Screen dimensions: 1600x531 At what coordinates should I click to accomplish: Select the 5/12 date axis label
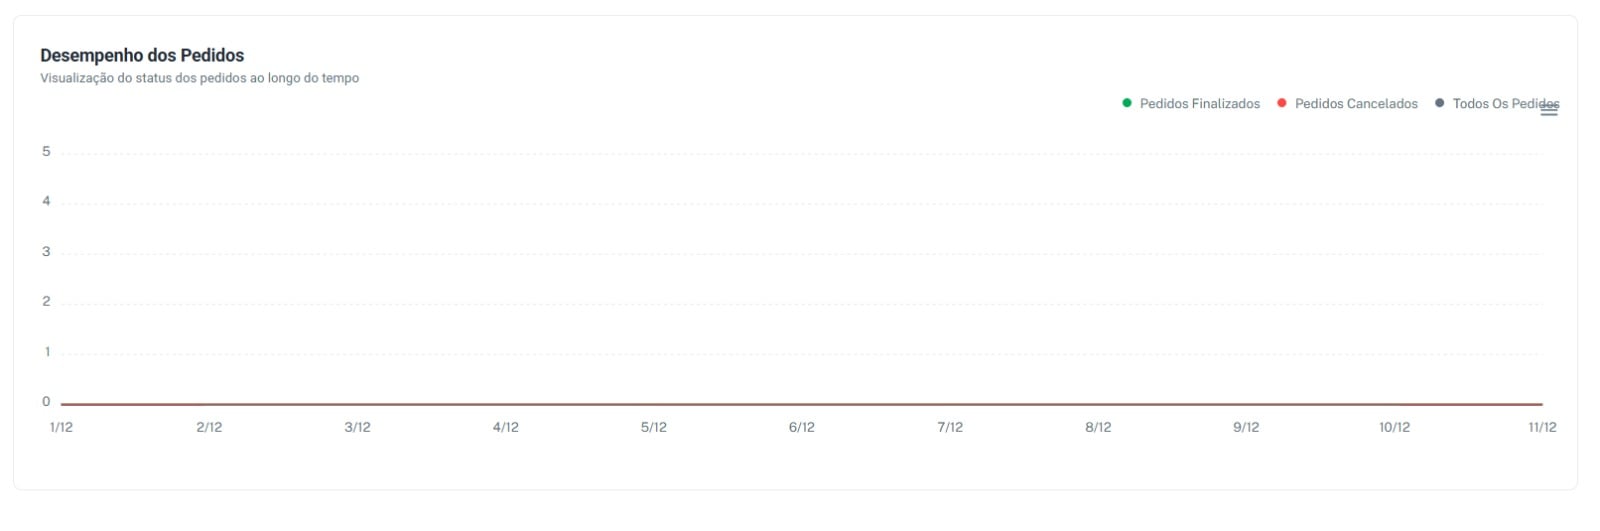point(654,427)
